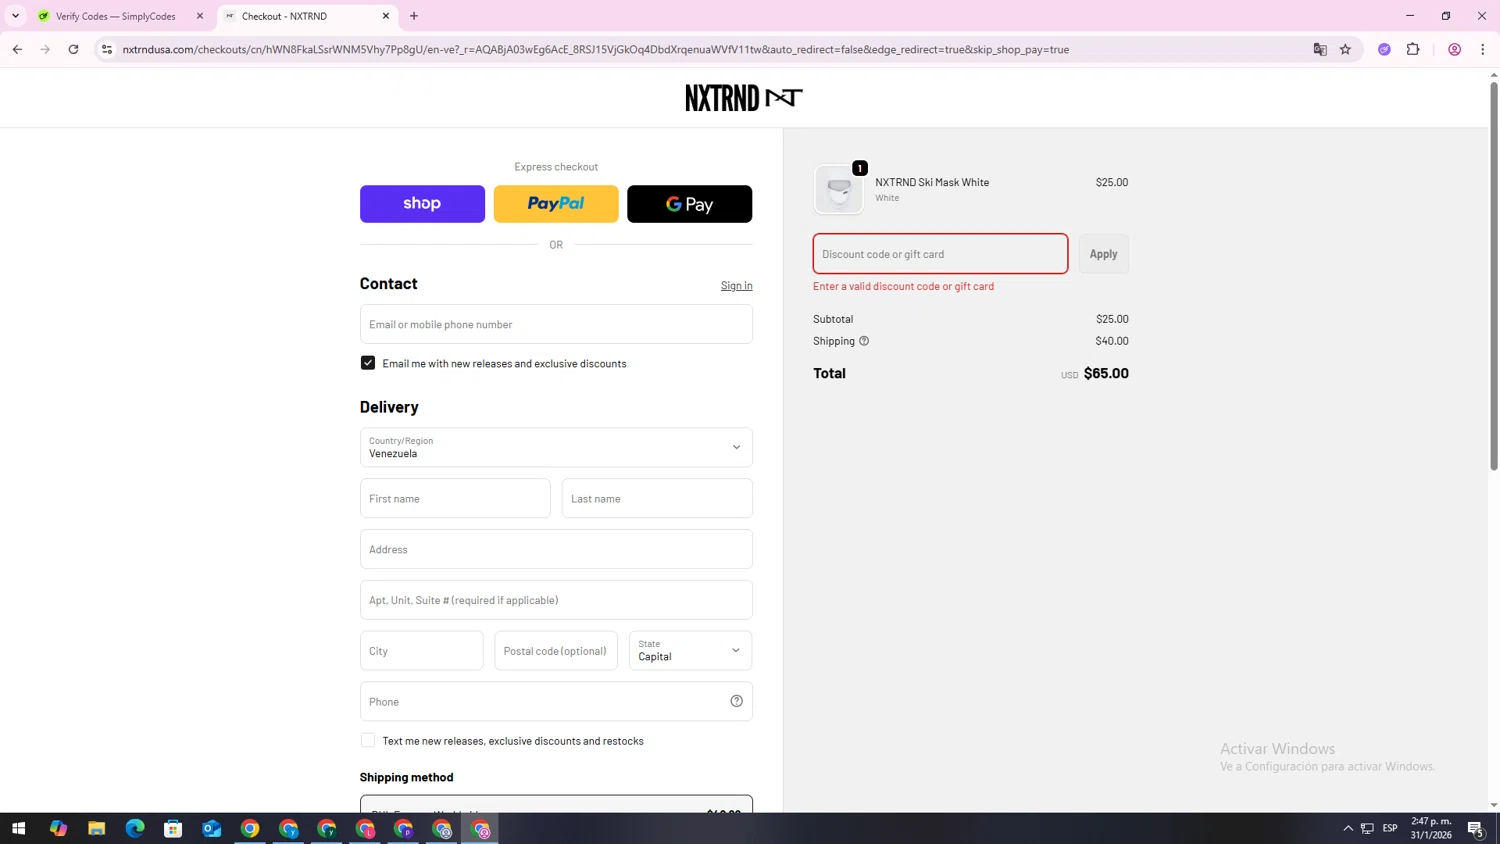This screenshot has width=1500, height=844.
Task: Open the Country/Region dropdown
Action: click(556, 447)
